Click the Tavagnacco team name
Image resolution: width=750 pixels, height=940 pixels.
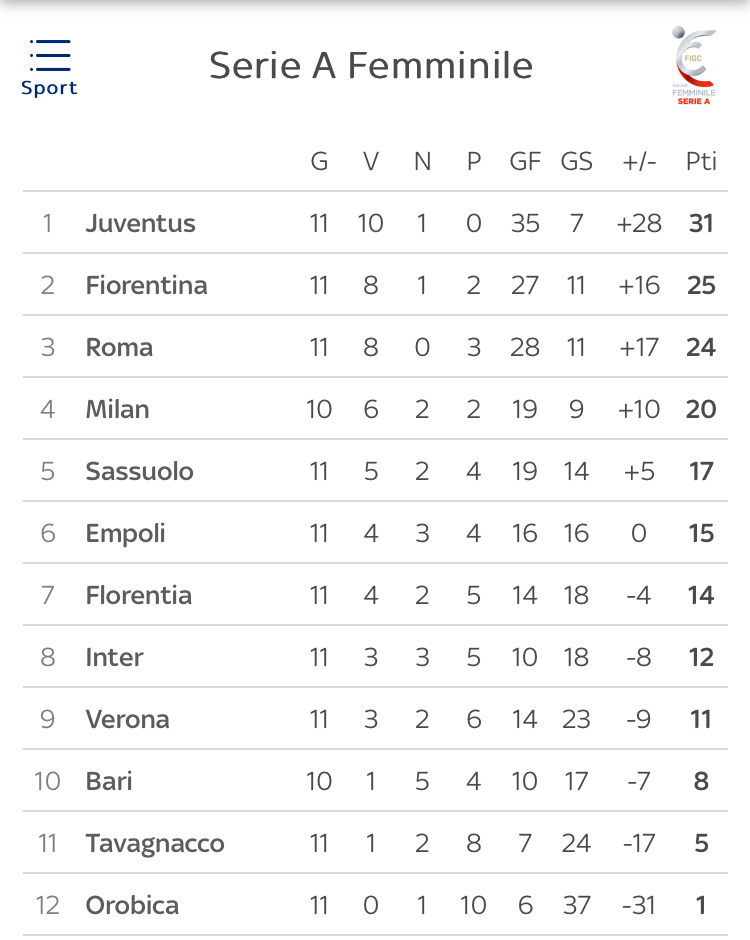[155, 843]
